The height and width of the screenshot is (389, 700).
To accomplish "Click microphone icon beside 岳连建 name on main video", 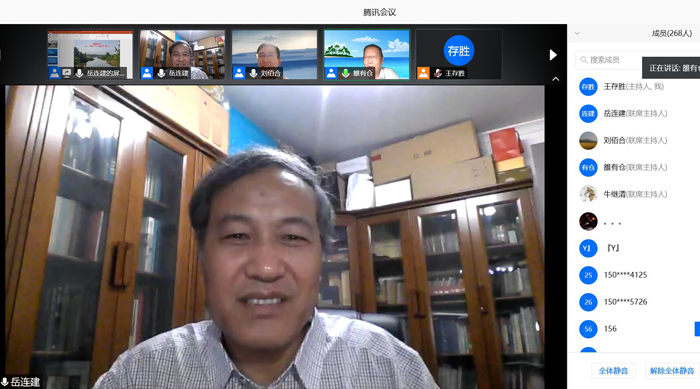I will click(x=4, y=382).
